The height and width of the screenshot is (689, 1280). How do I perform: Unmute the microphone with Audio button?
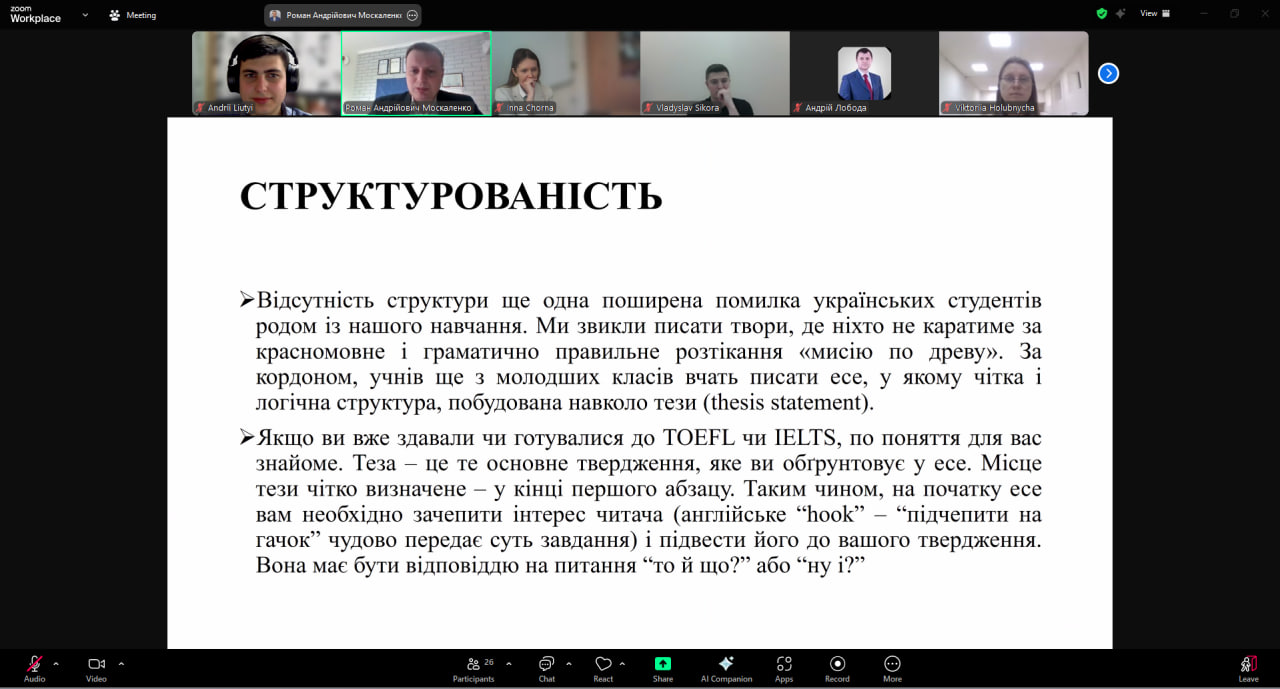[x=35, y=668]
